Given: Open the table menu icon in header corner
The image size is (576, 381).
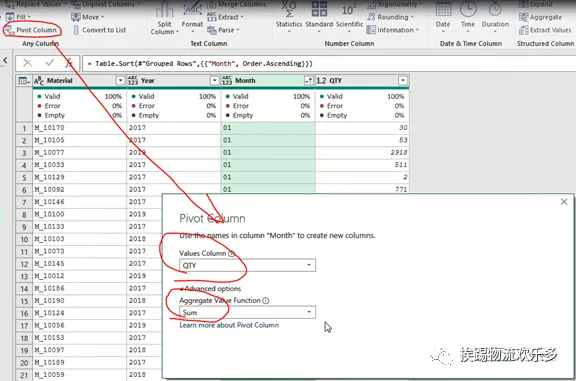Looking at the screenshot, I should [24, 80].
